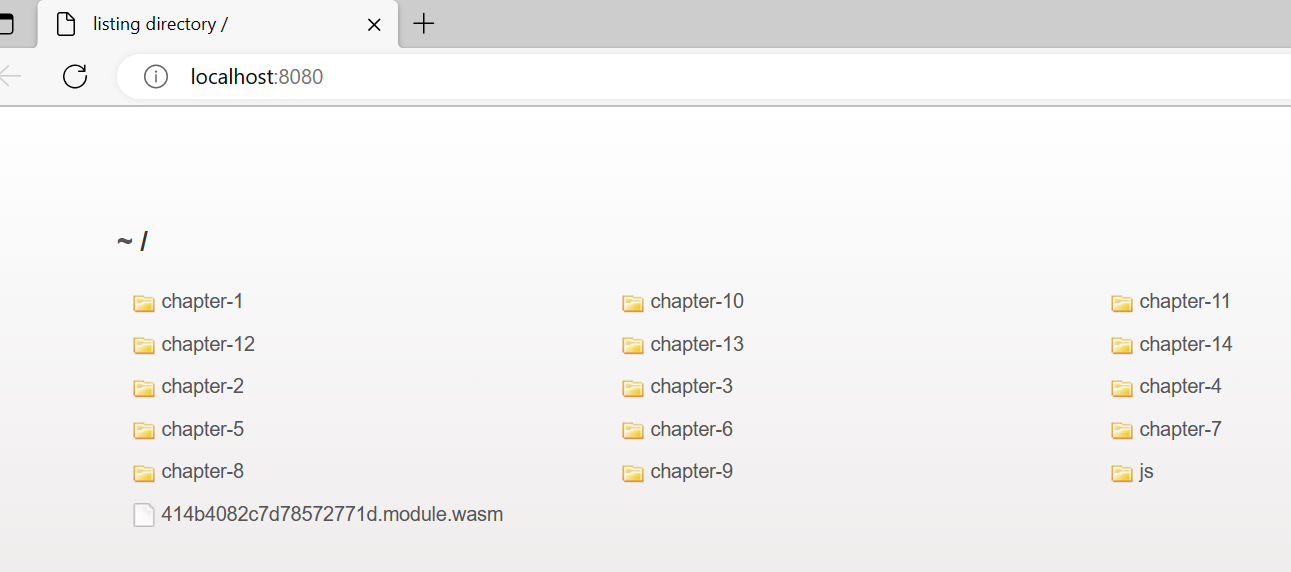The height and width of the screenshot is (572, 1291).
Task: Open the chapter-3 directory link
Action: (x=691, y=386)
